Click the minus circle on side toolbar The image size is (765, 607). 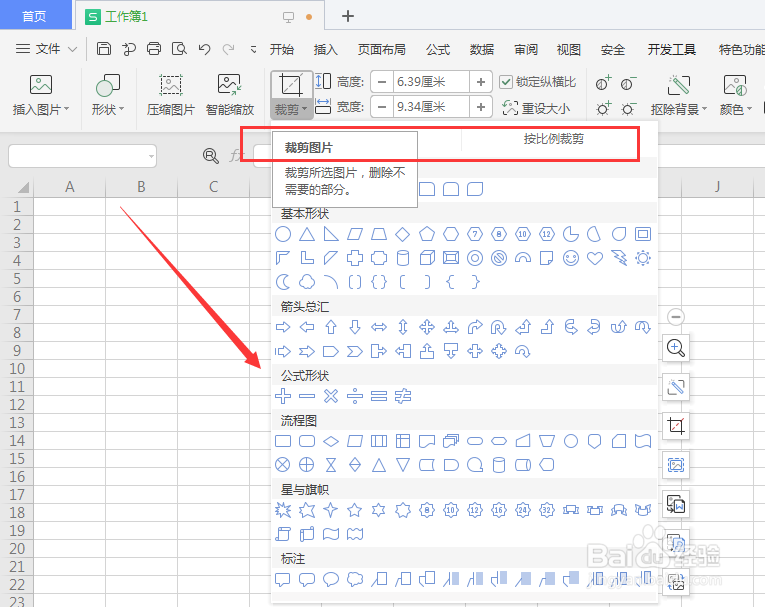point(676,317)
